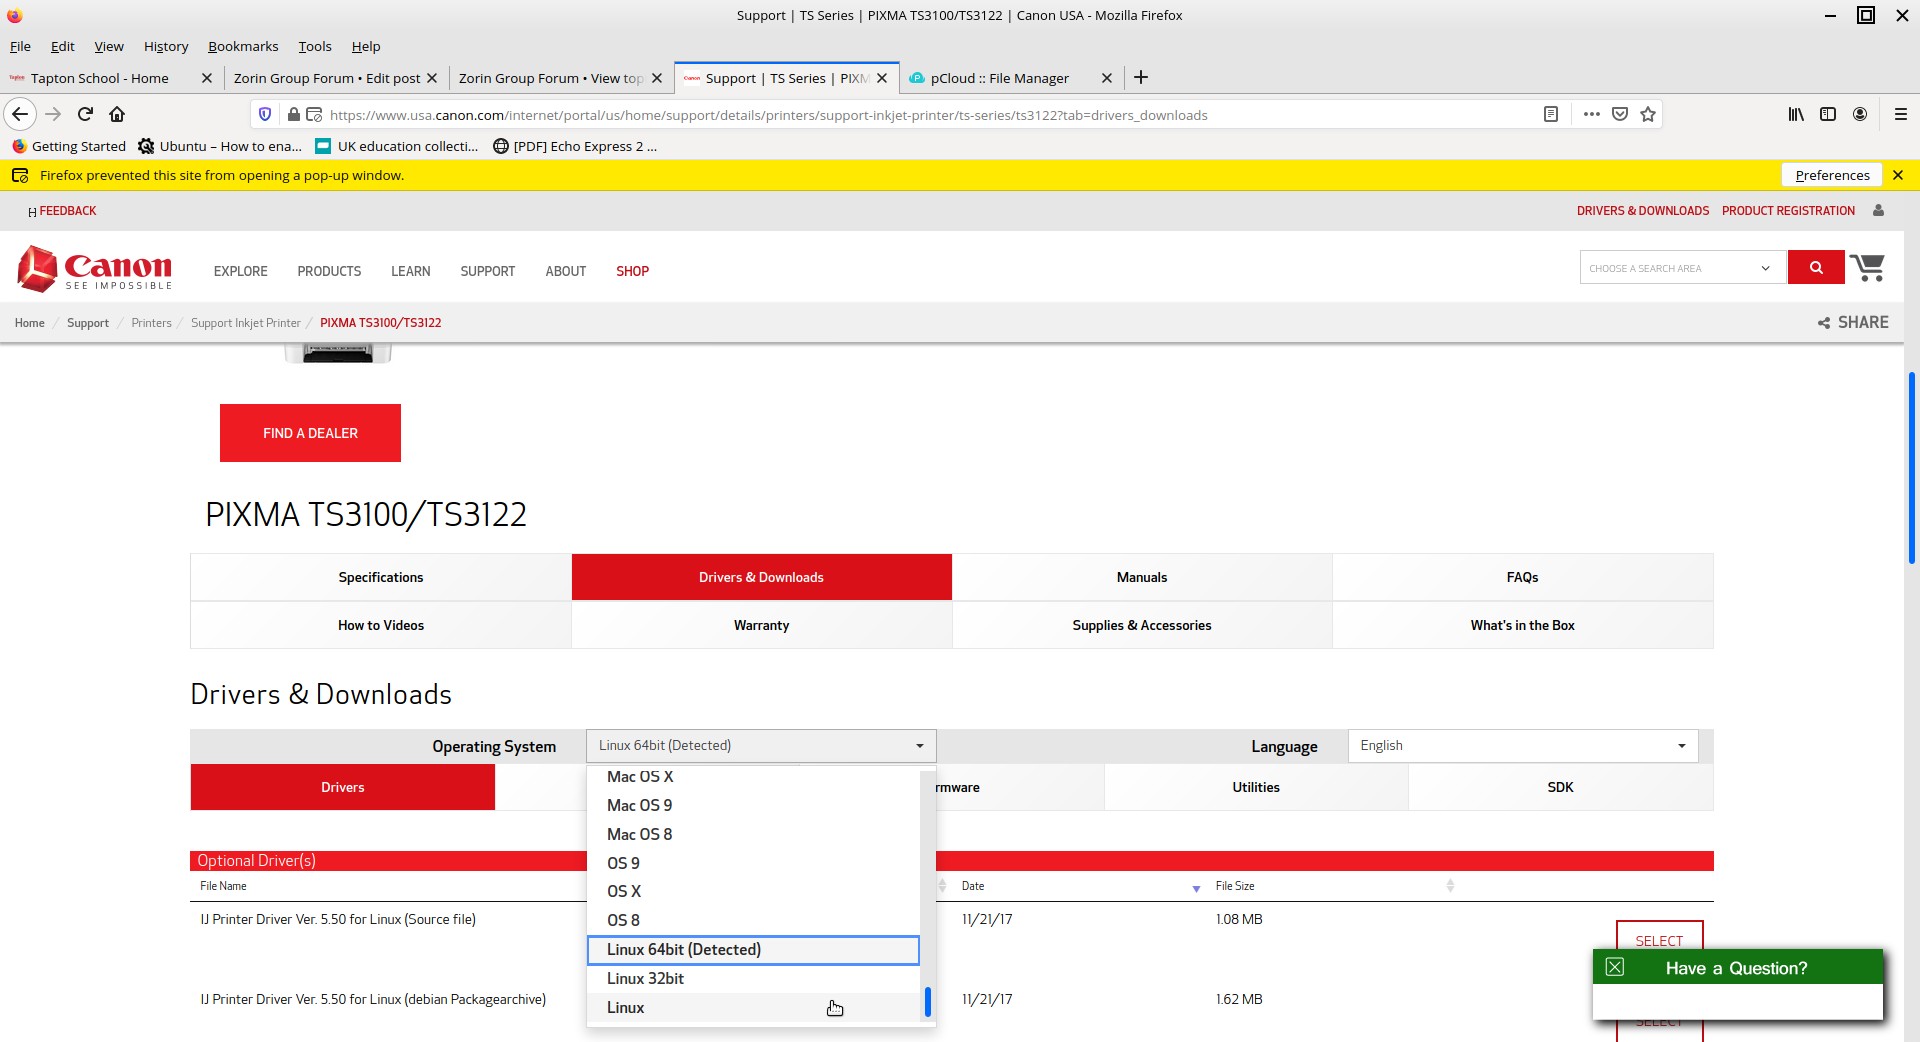Expand the Operating System dropdown

tap(760, 746)
